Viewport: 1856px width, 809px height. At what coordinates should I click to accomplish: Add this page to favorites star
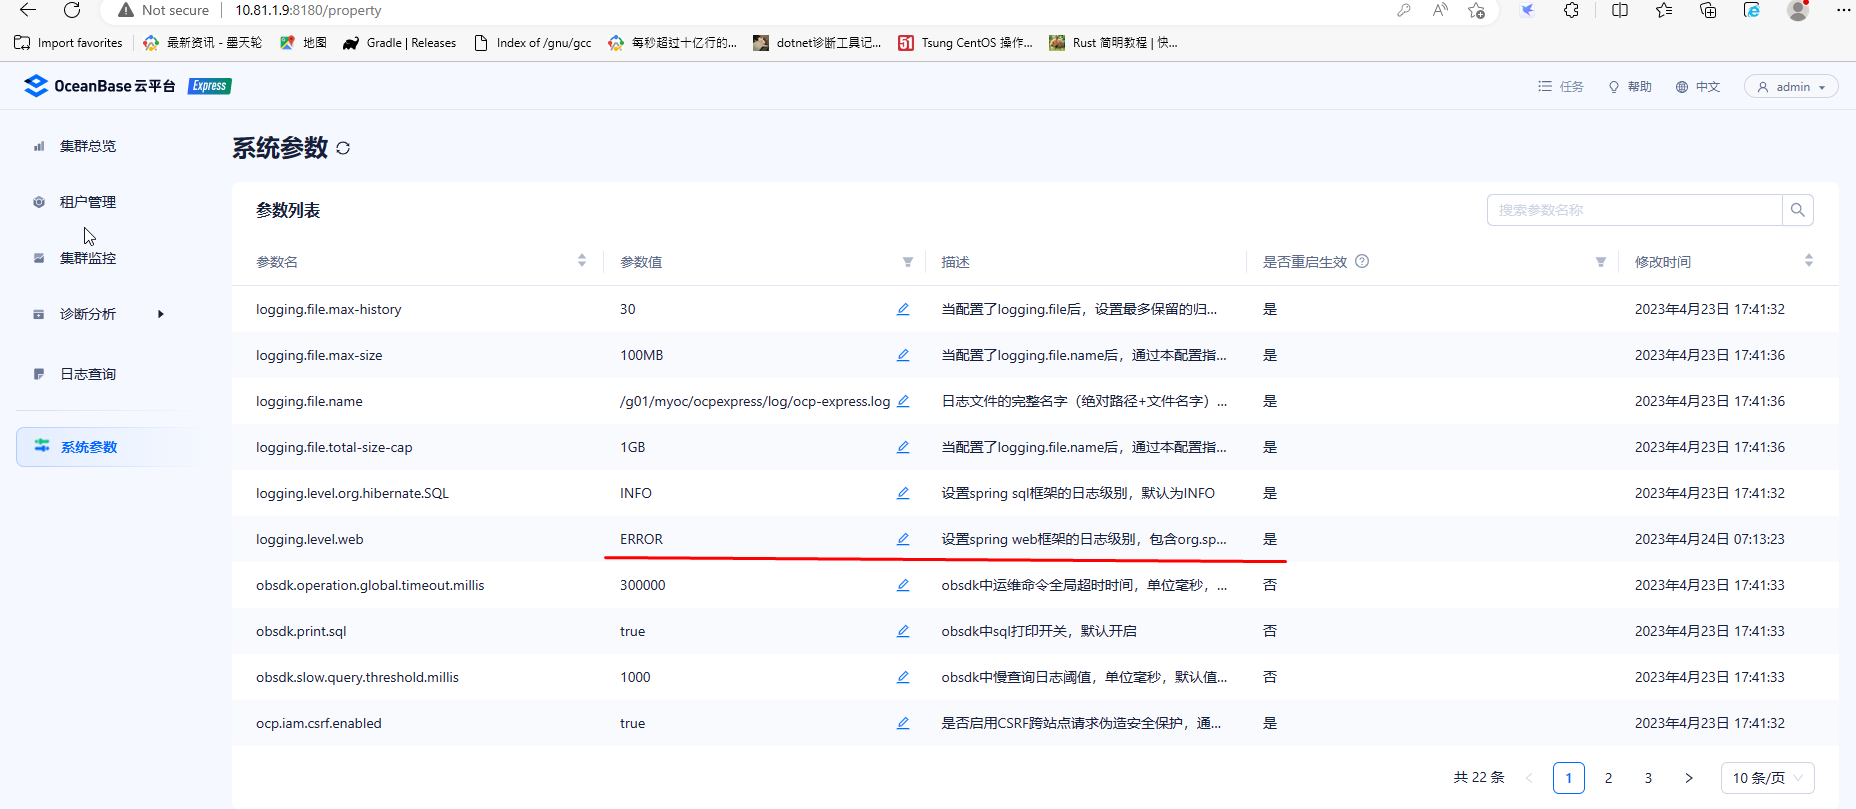click(x=1476, y=10)
